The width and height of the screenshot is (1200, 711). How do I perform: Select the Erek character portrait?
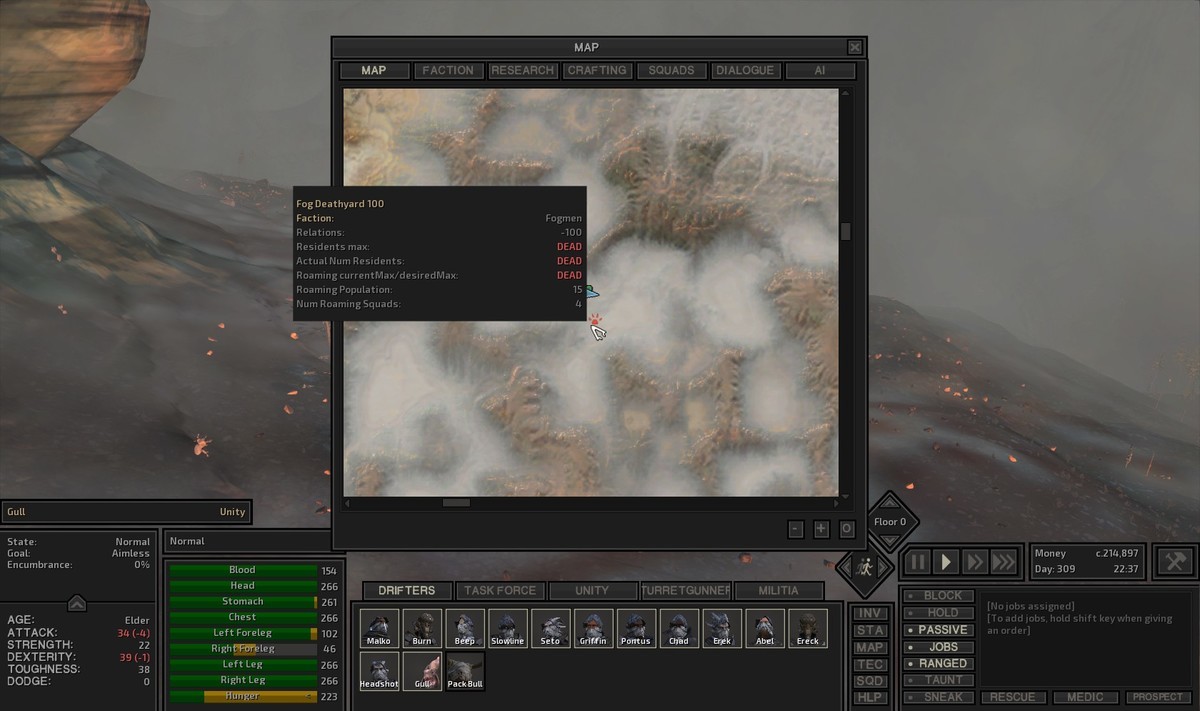pyautogui.click(x=722, y=629)
